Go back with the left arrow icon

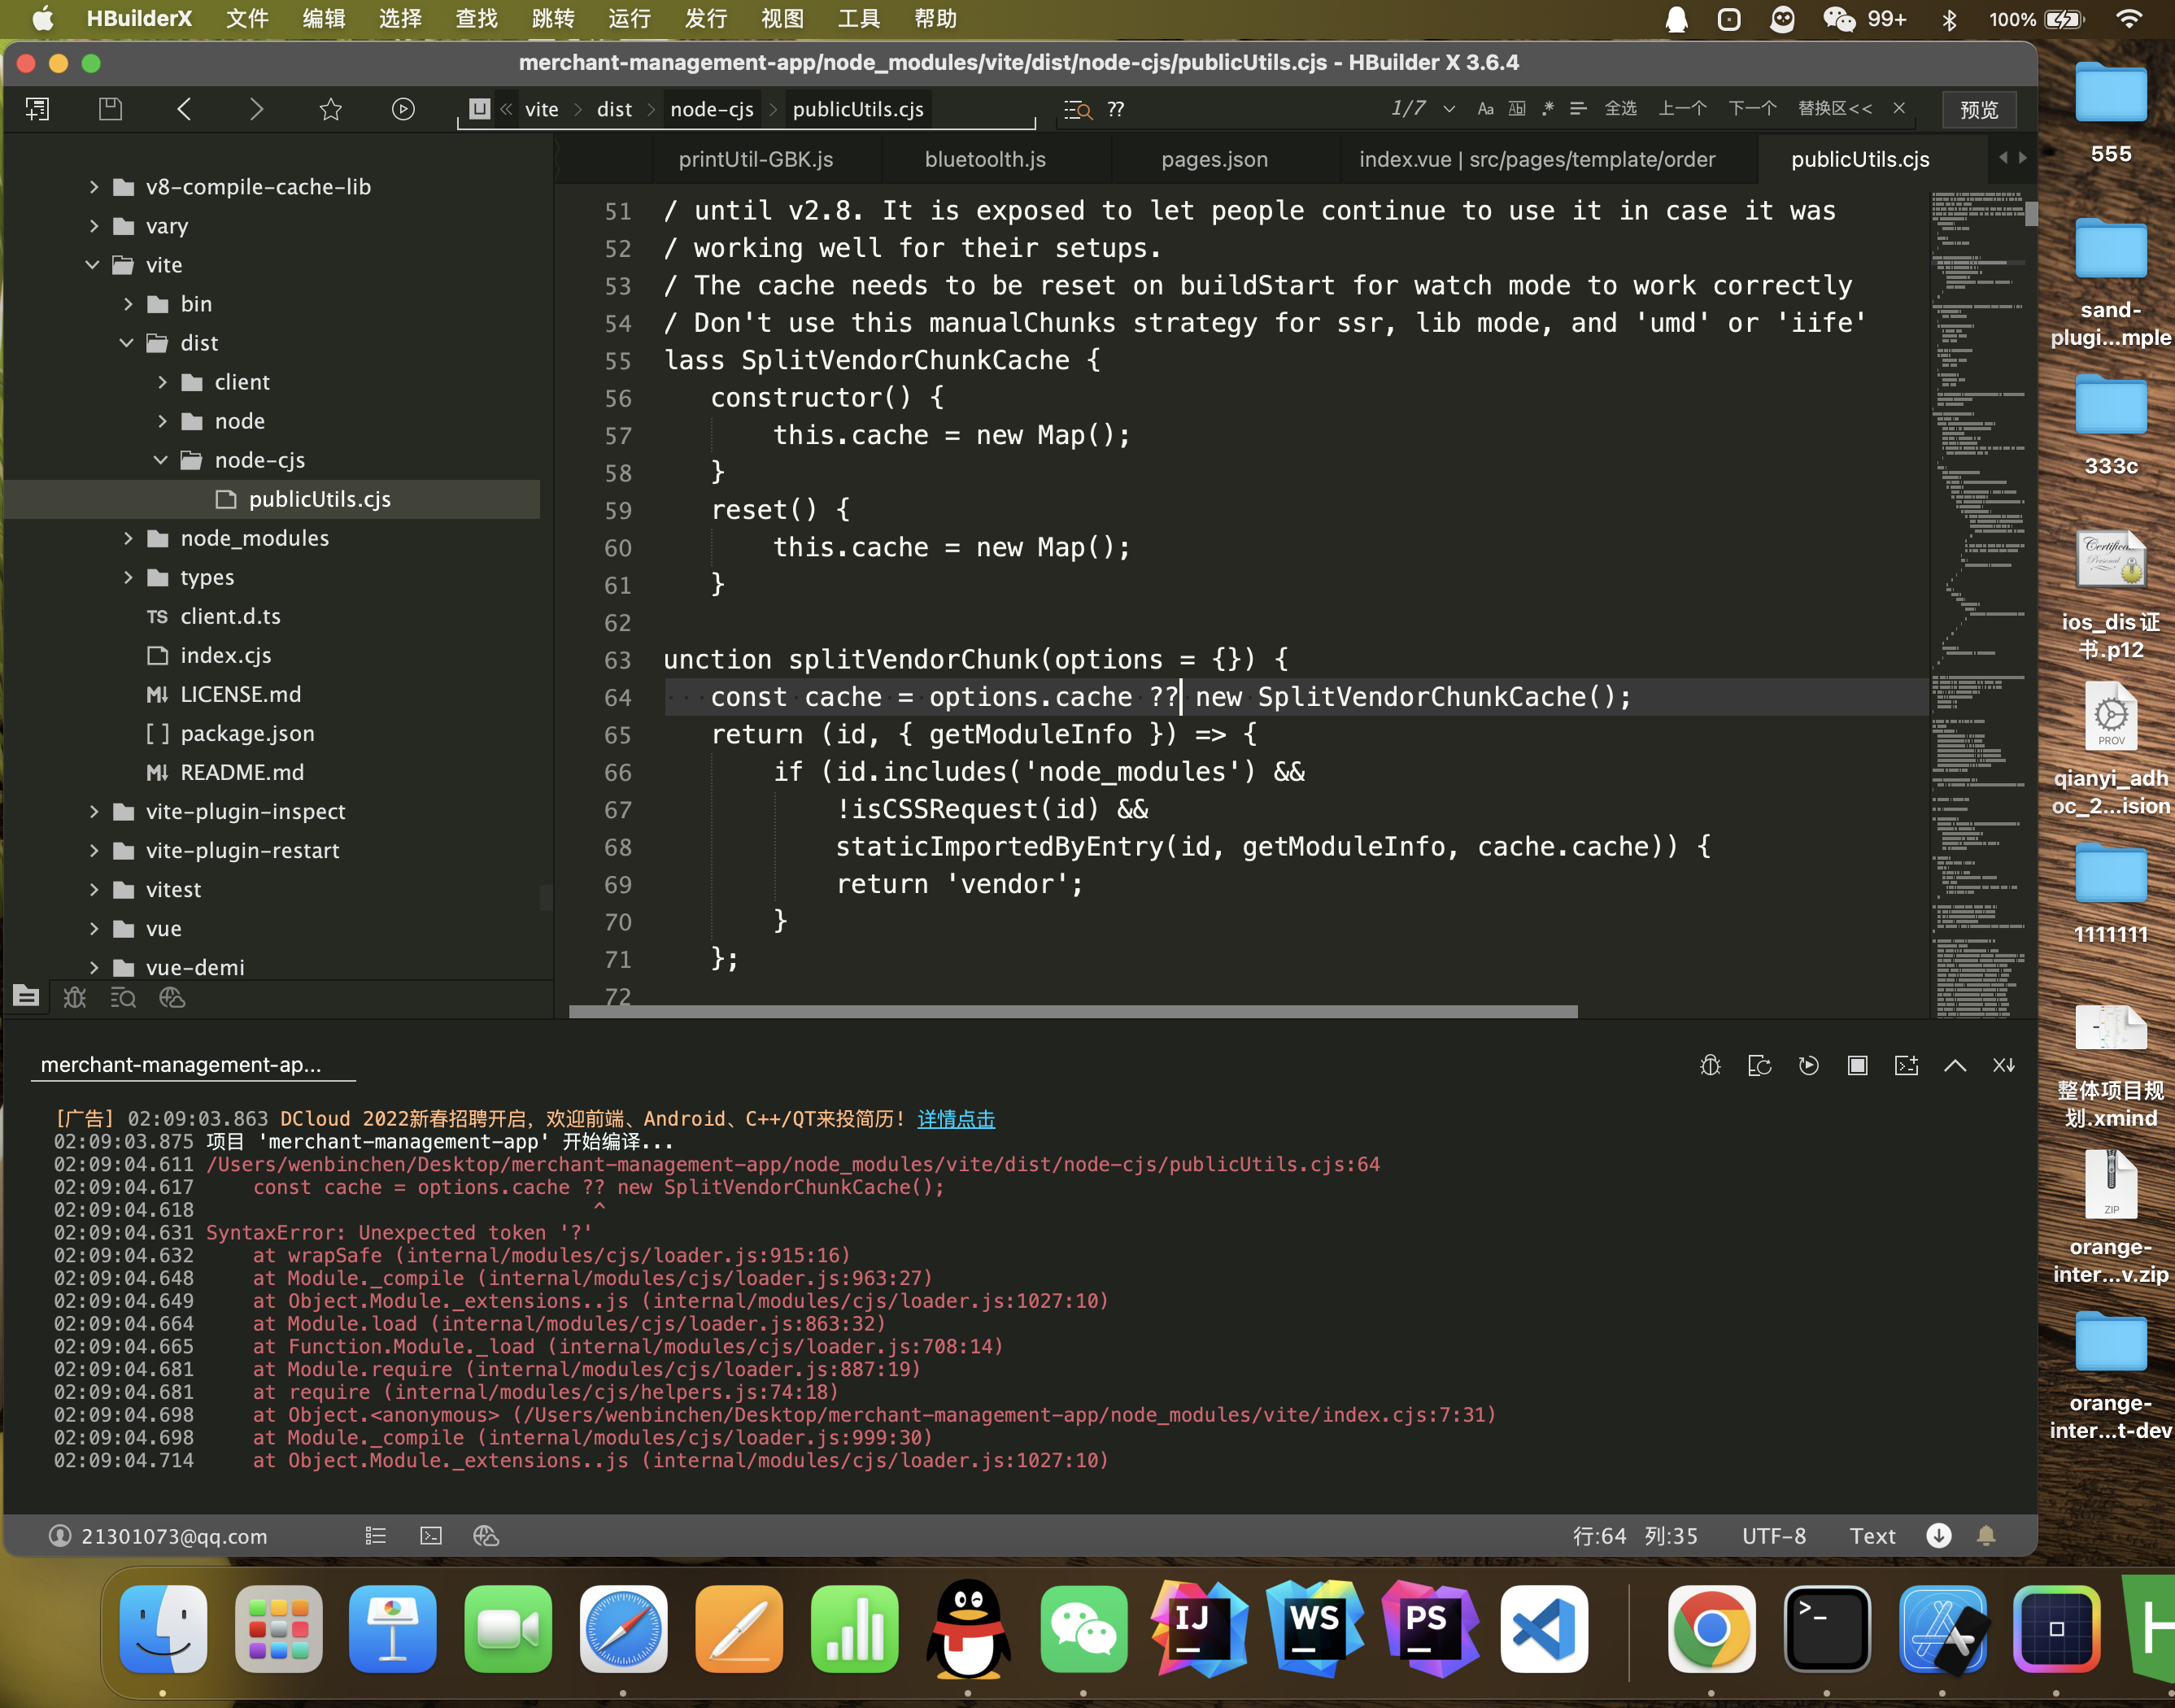[x=184, y=109]
